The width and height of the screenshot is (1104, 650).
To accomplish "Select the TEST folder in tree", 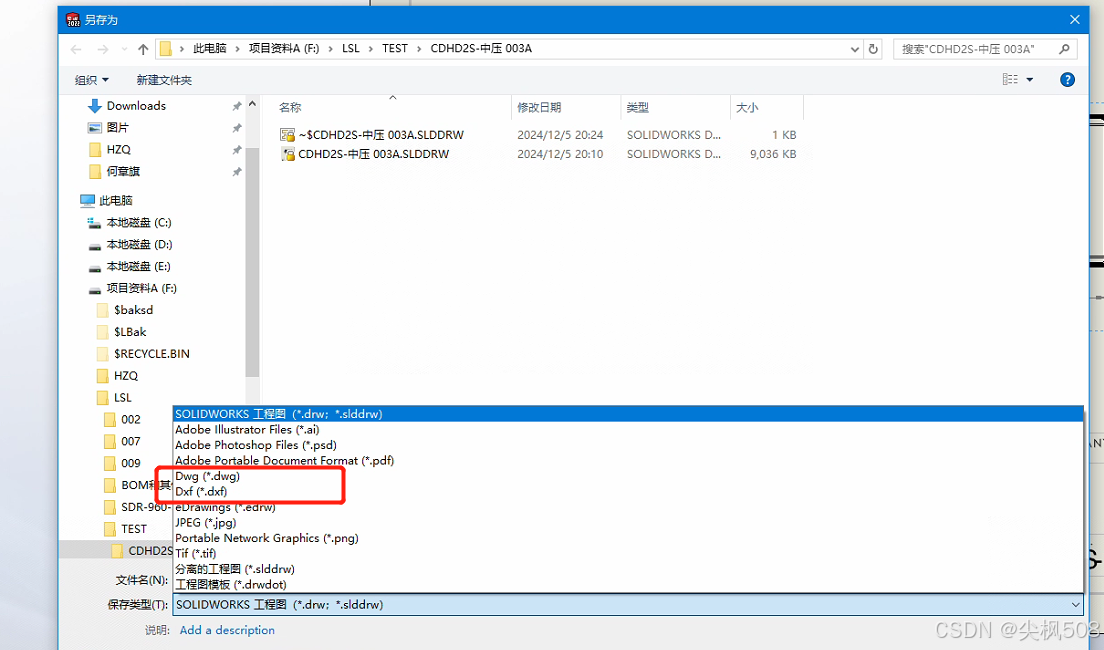I will 134,528.
